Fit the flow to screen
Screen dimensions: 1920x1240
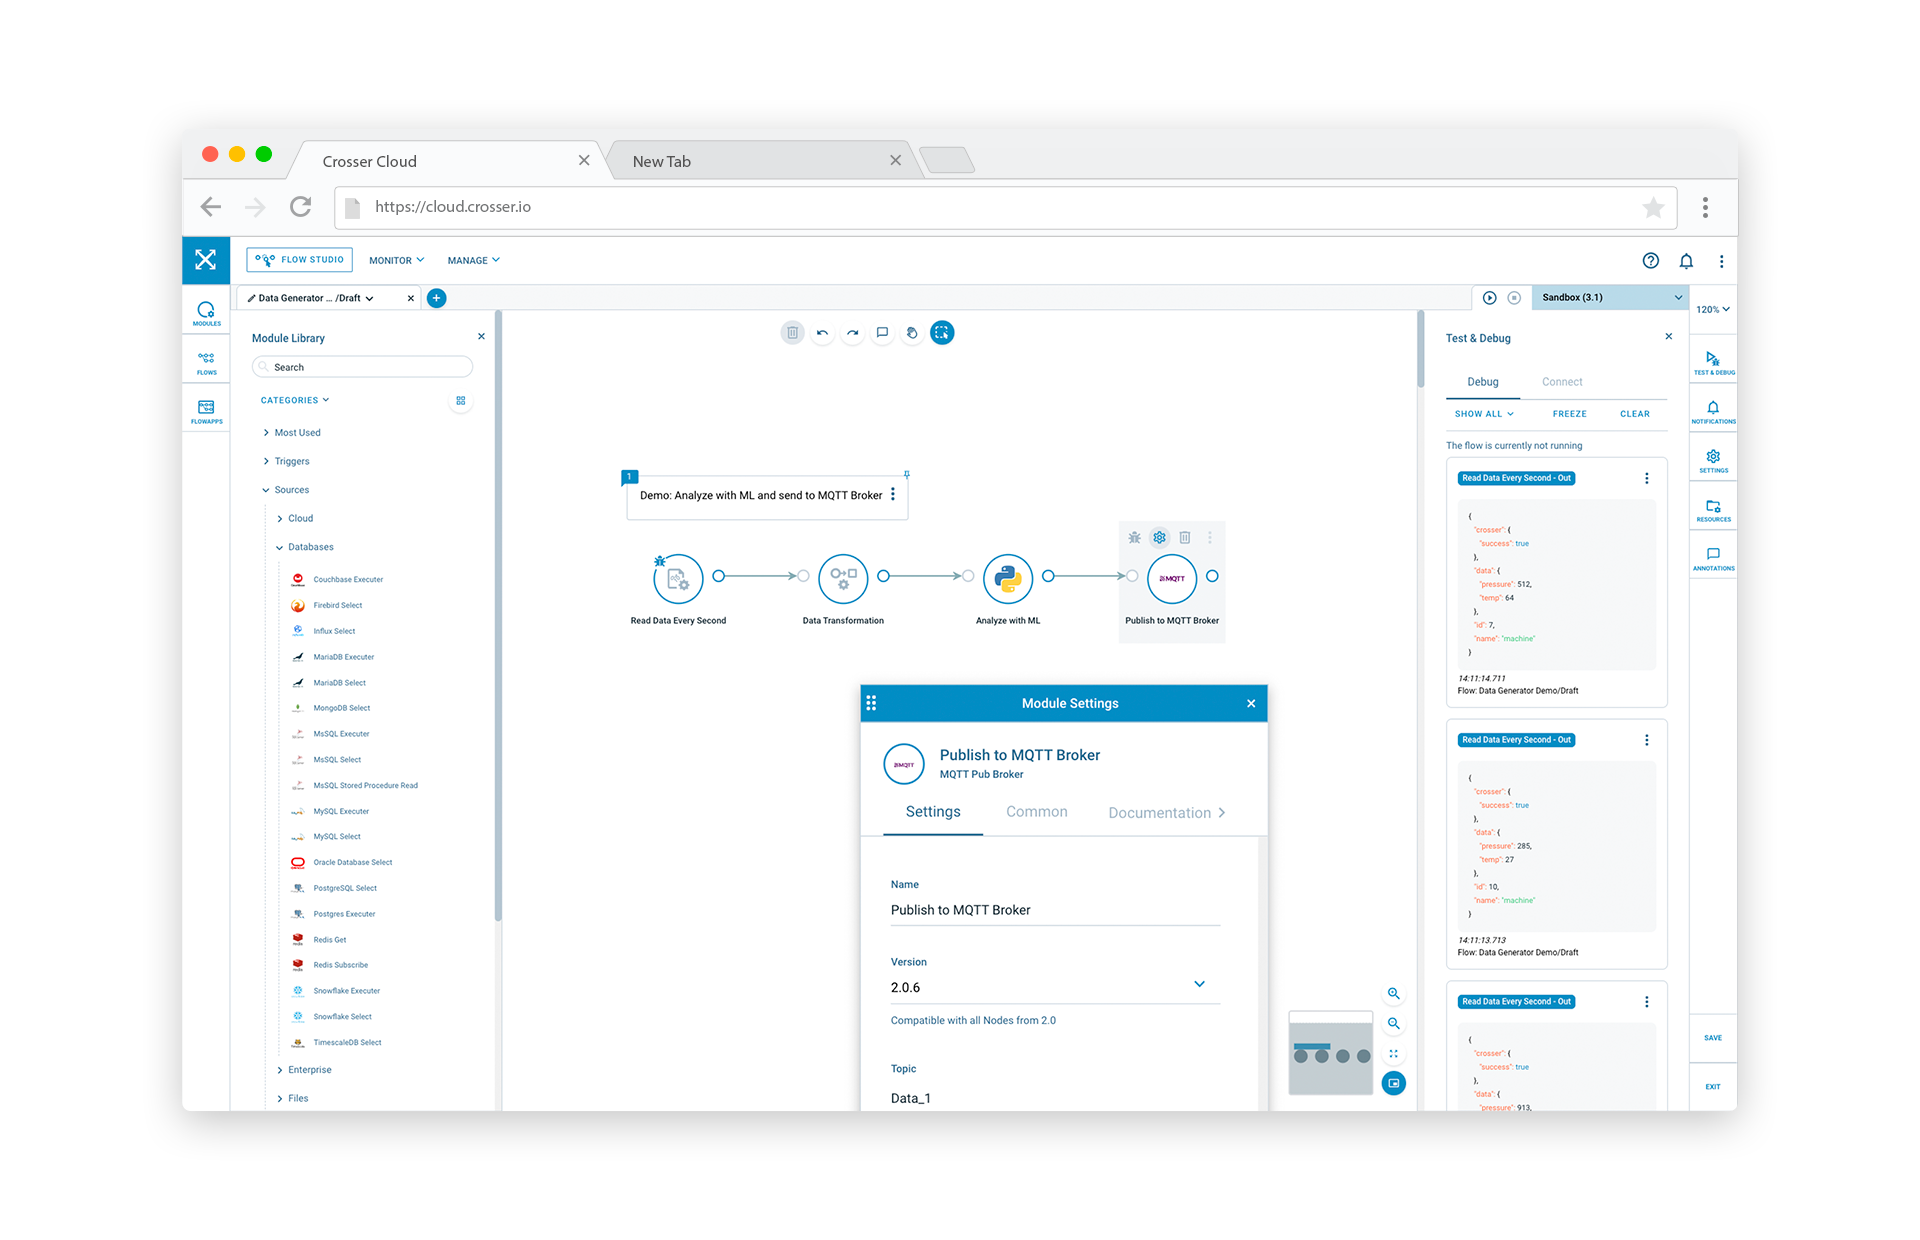pos(1393,1054)
